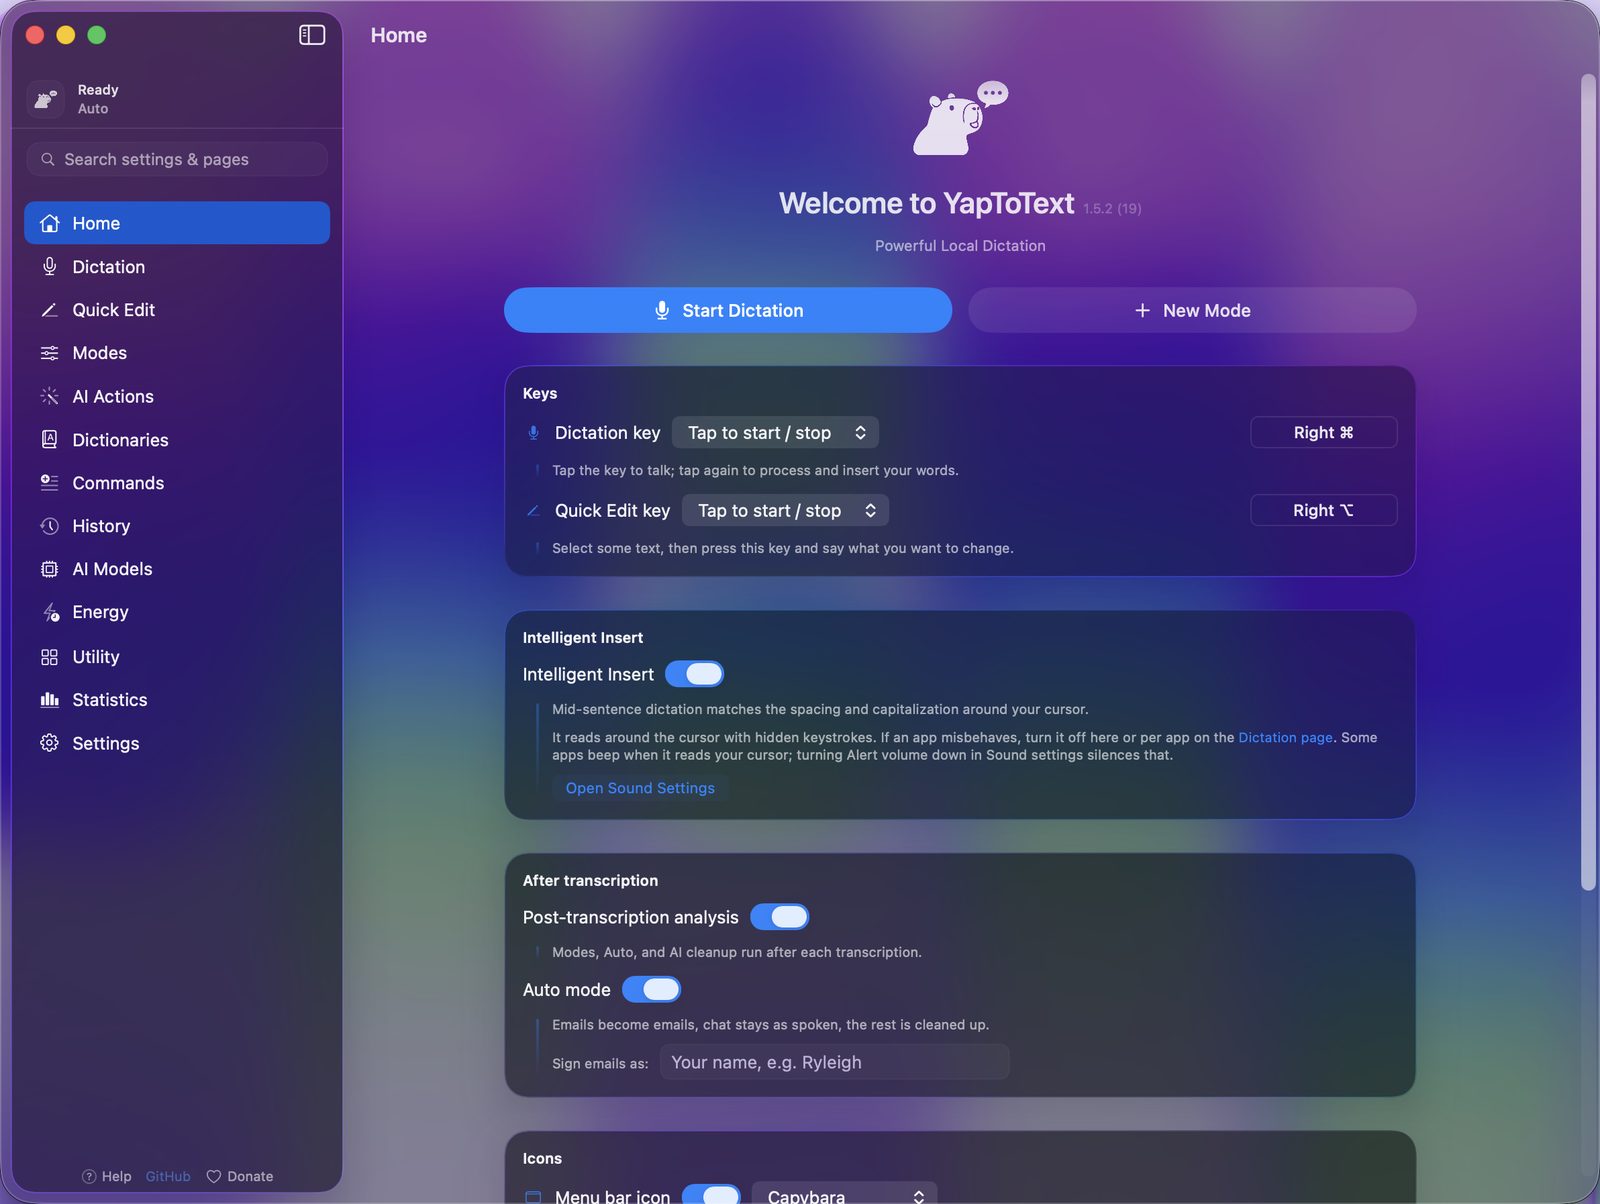The width and height of the screenshot is (1600, 1204).
Task: Open Energy page
Action: click(177, 612)
